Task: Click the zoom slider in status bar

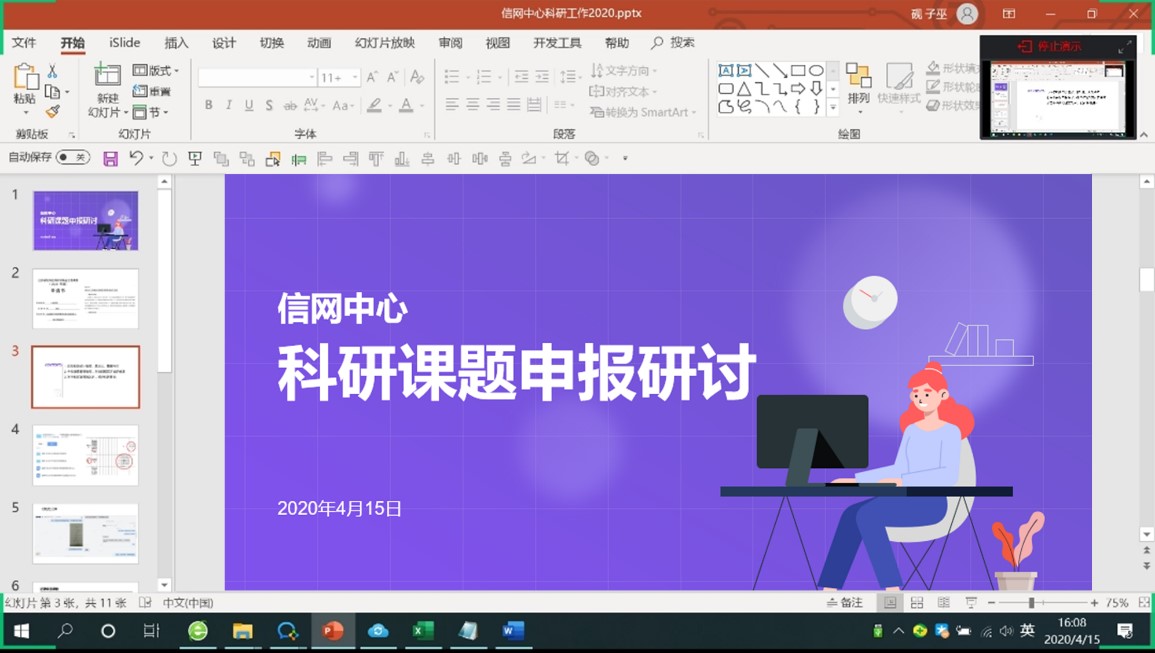Action: (1031, 603)
